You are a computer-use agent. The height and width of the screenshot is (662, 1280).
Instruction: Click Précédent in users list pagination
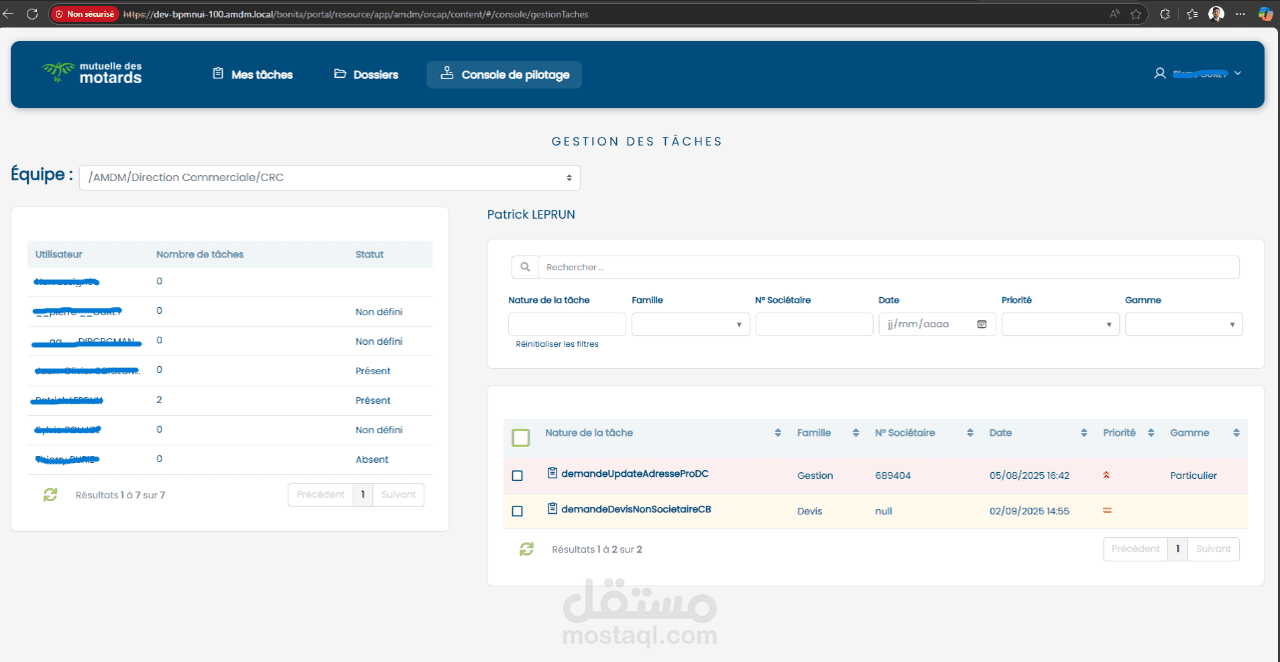pos(320,495)
